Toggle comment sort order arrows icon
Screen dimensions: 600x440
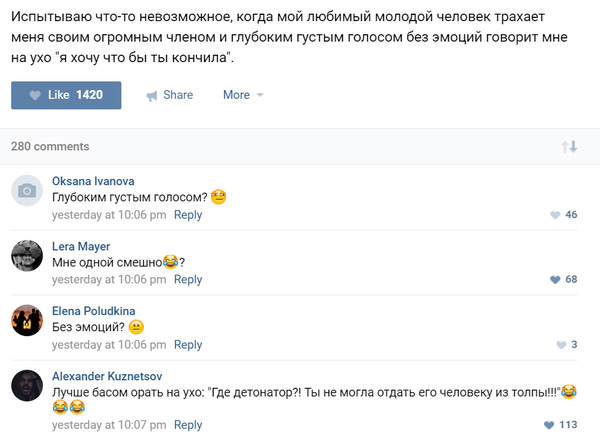[x=569, y=147]
